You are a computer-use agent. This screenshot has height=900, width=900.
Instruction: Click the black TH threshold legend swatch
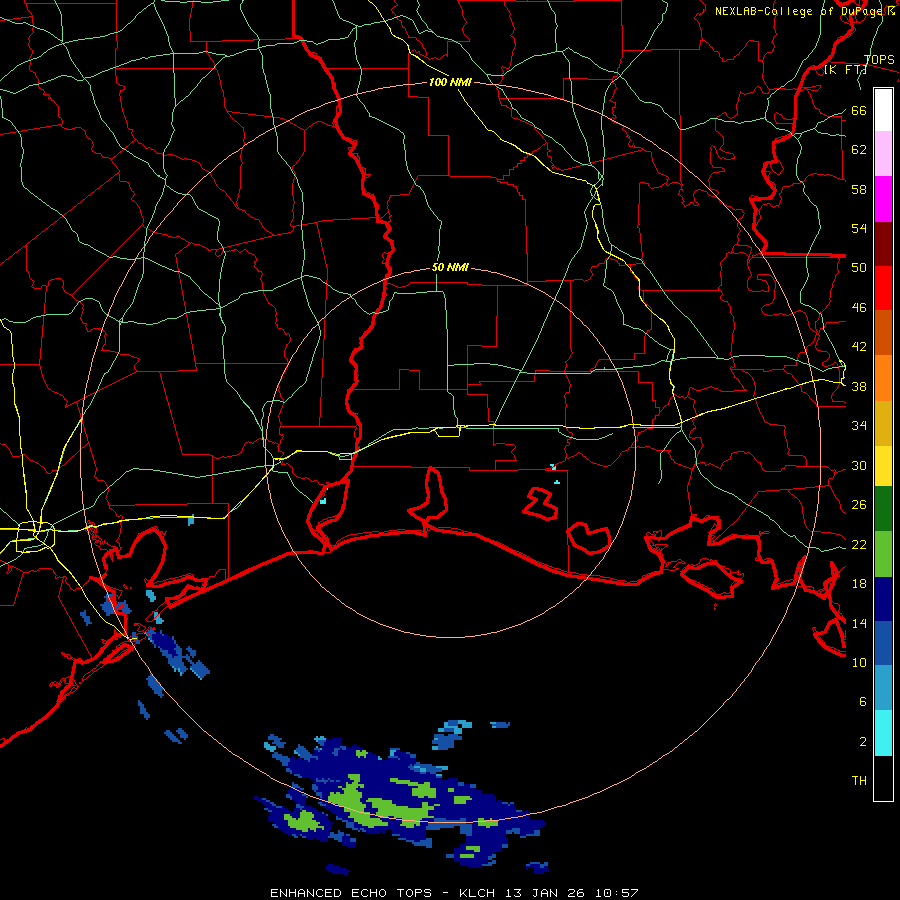[883, 778]
